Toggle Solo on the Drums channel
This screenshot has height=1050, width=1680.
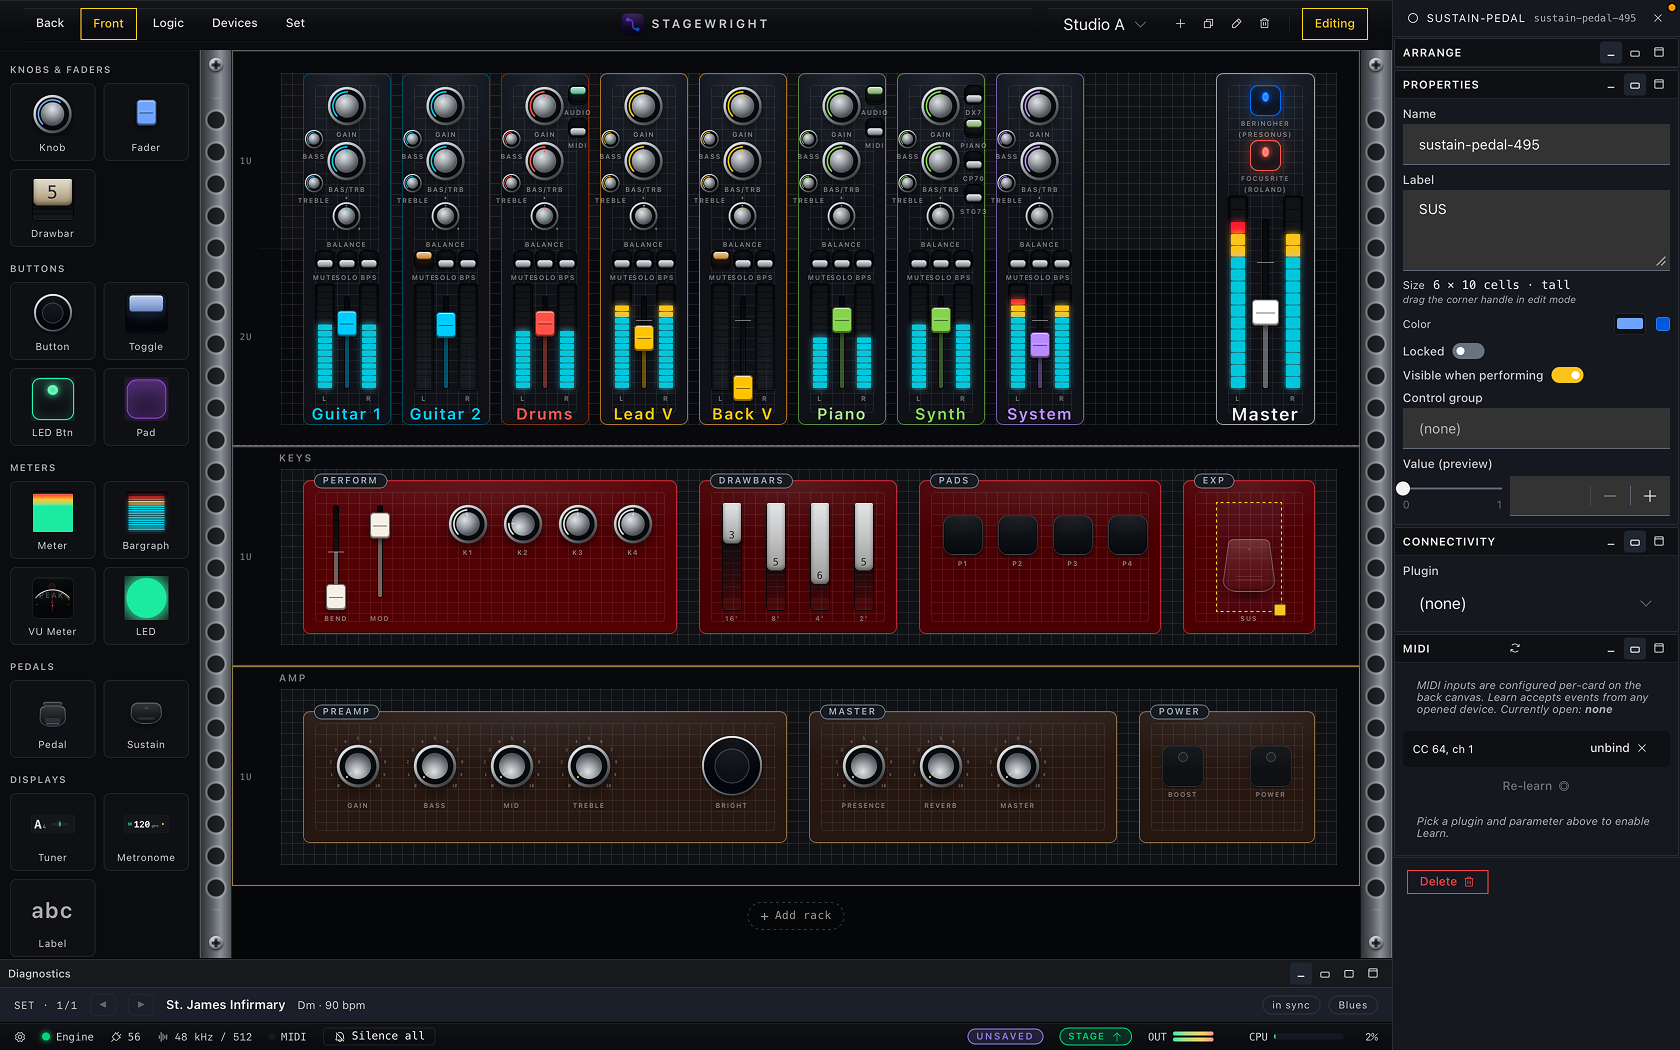[x=545, y=263]
